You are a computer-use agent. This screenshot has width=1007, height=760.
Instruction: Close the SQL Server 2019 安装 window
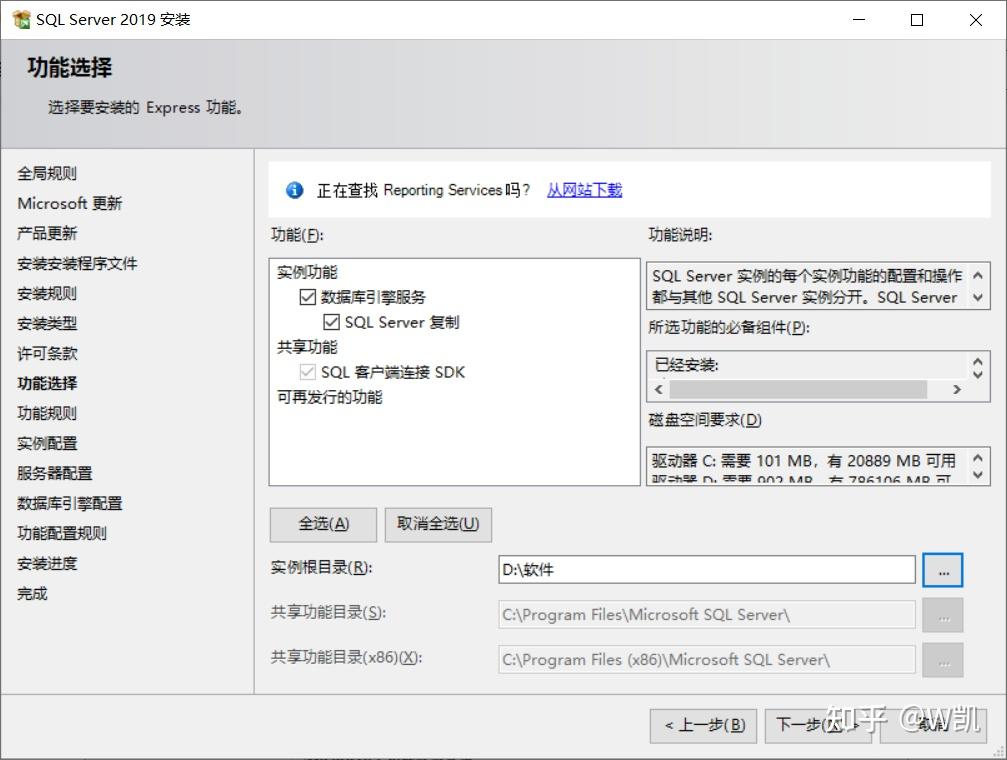pyautogui.click(x=976, y=20)
